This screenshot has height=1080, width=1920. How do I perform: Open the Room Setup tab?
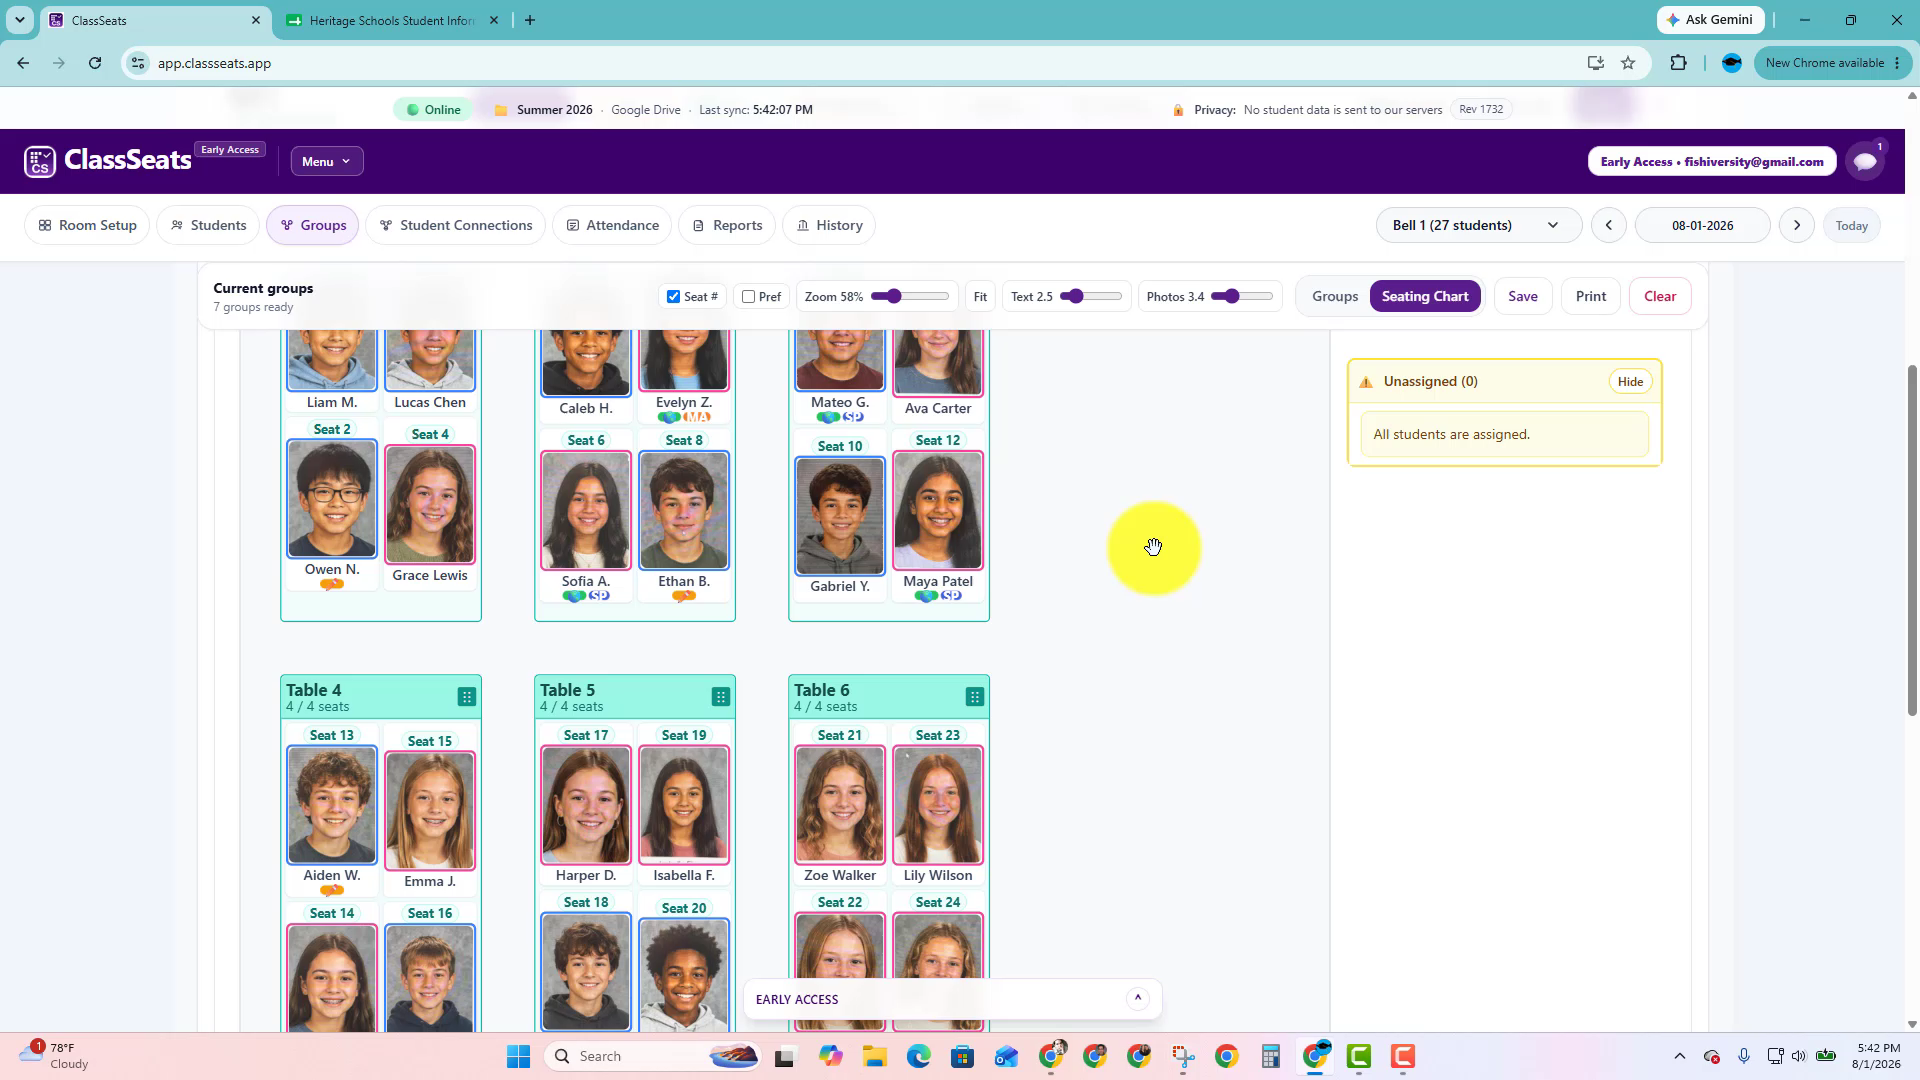click(x=87, y=225)
